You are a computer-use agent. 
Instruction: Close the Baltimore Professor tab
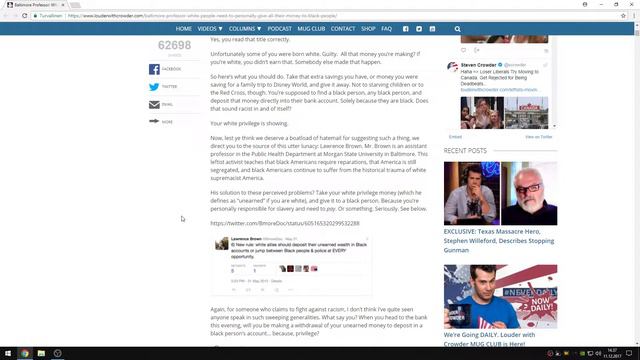pyautogui.click(x=63, y=5)
